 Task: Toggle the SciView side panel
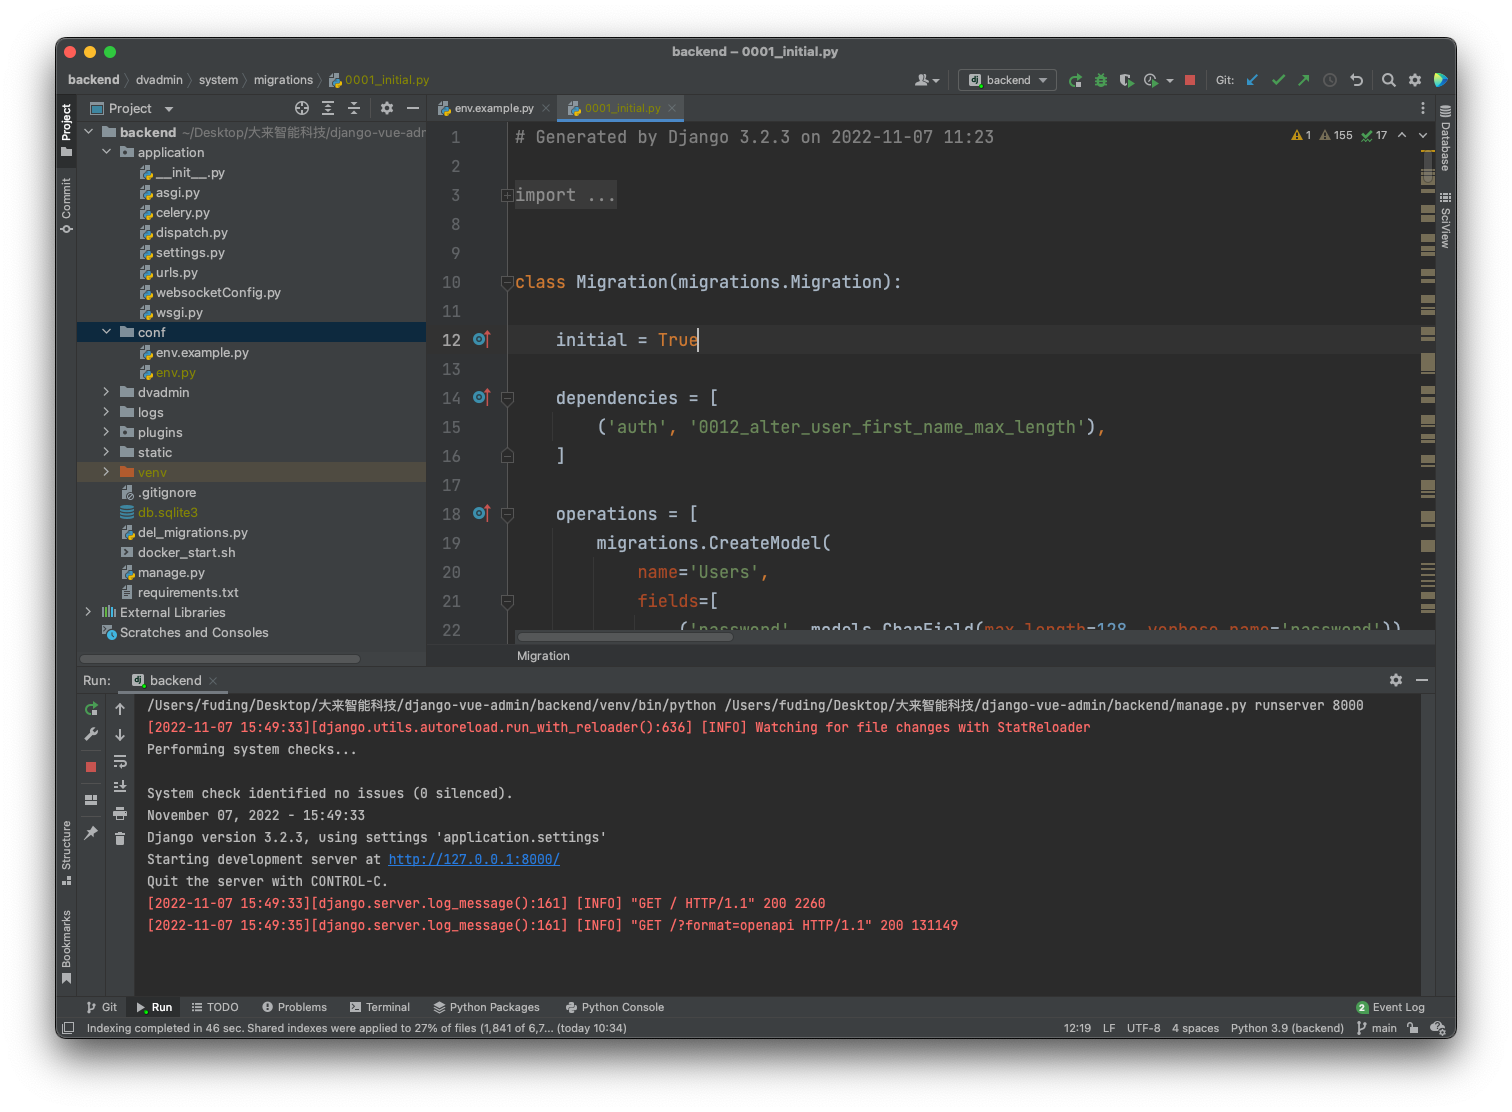[x=1445, y=220]
